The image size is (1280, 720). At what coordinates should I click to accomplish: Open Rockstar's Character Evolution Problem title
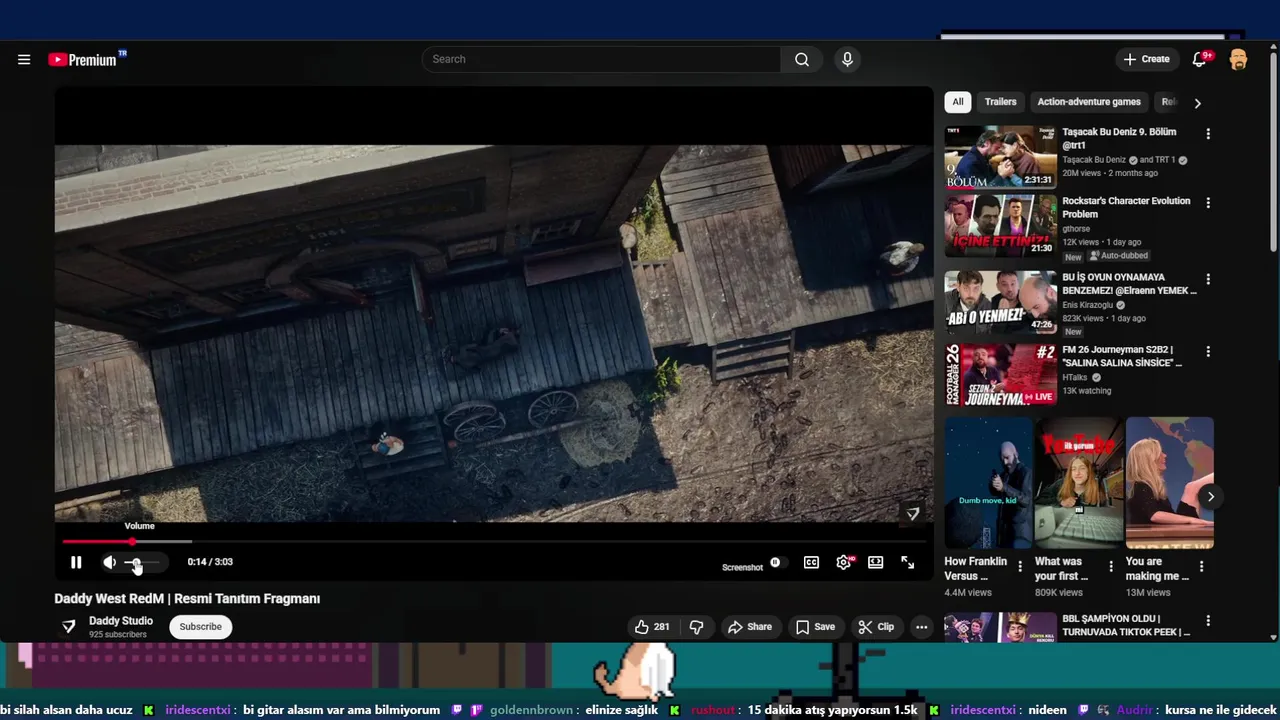(x=1126, y=207)
